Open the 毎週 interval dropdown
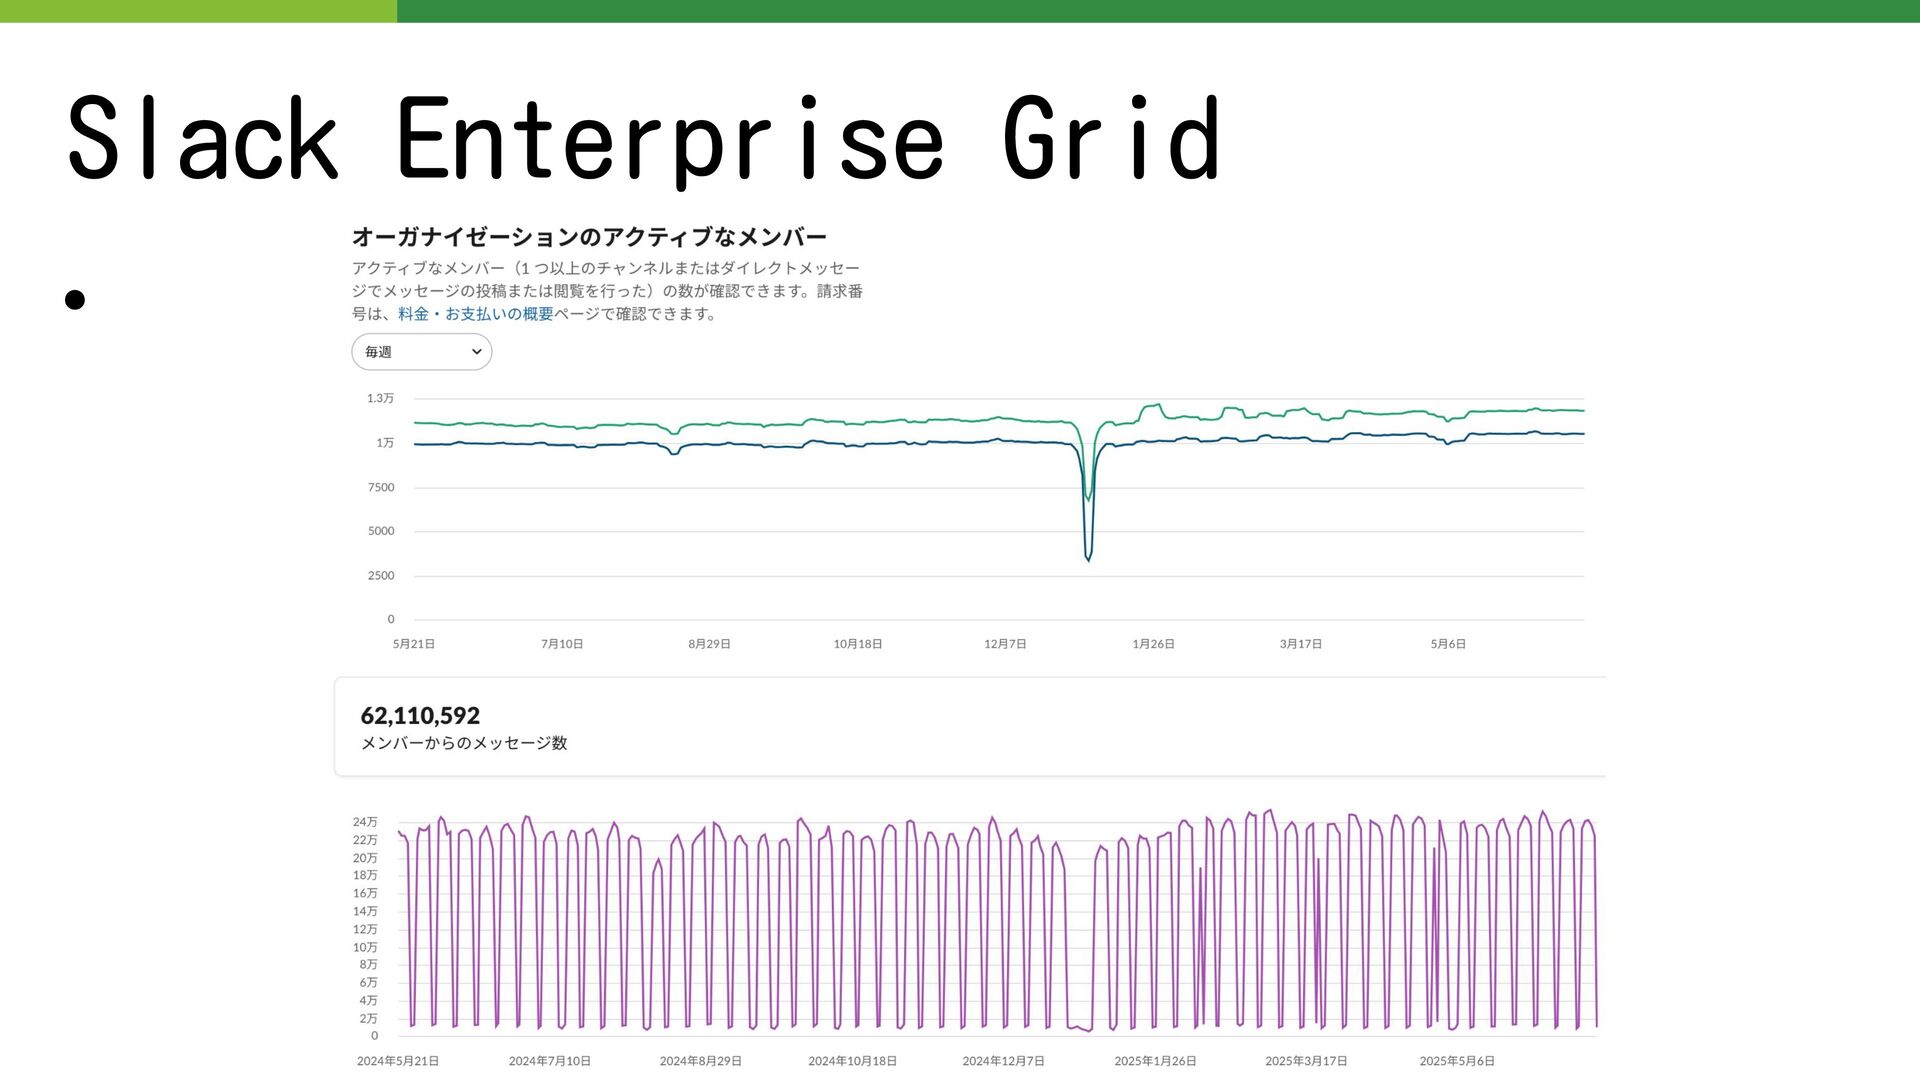The image size is (1920, 1081). click(421, 352)
